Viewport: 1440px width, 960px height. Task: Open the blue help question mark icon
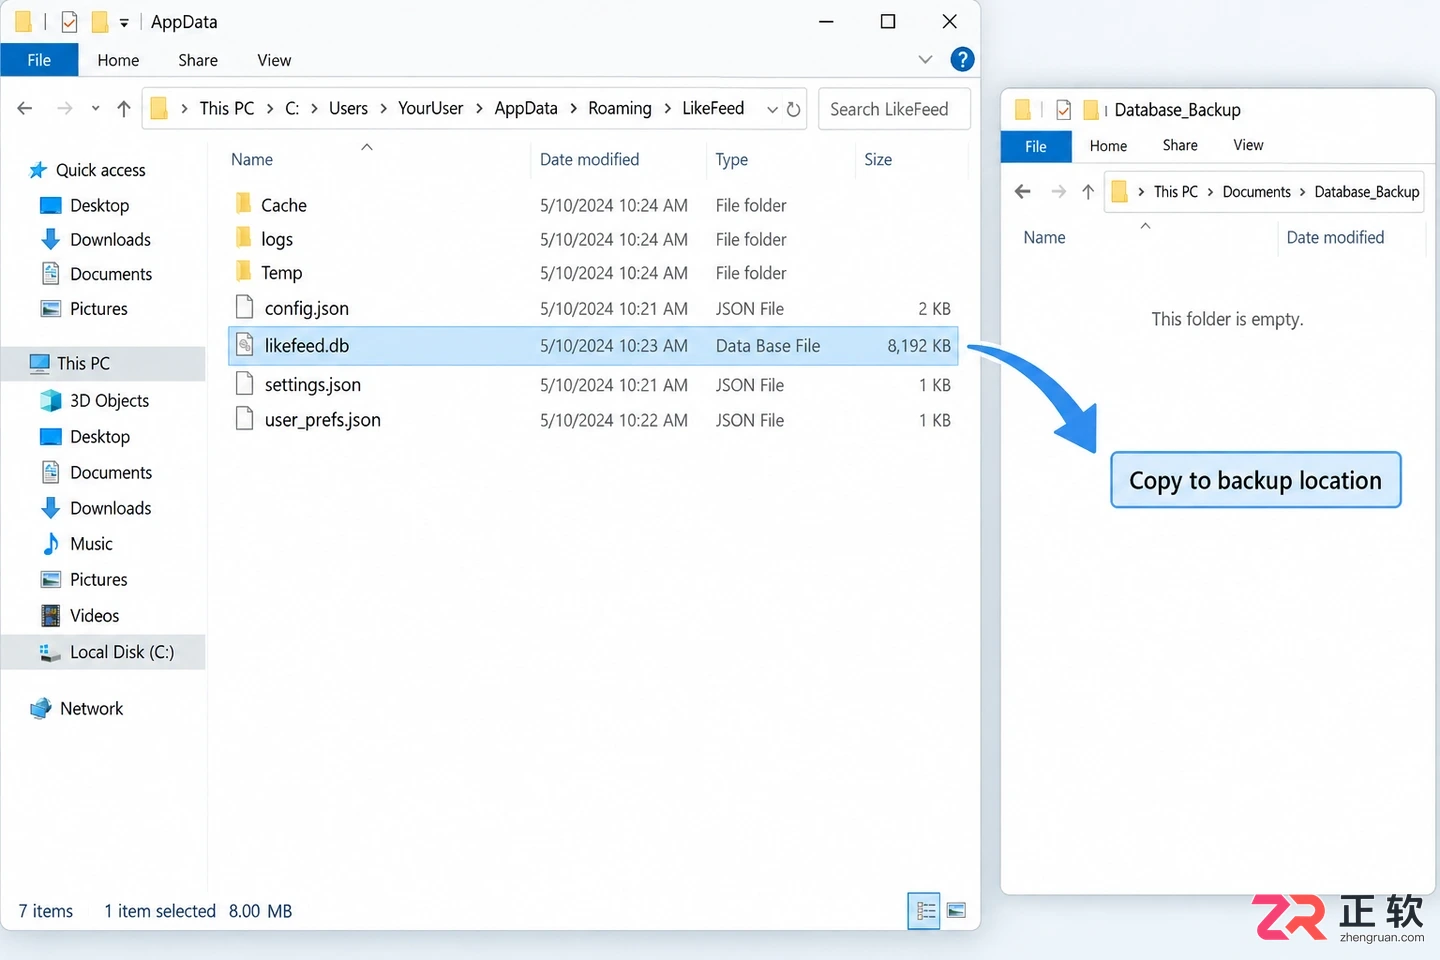click(962, 60)
